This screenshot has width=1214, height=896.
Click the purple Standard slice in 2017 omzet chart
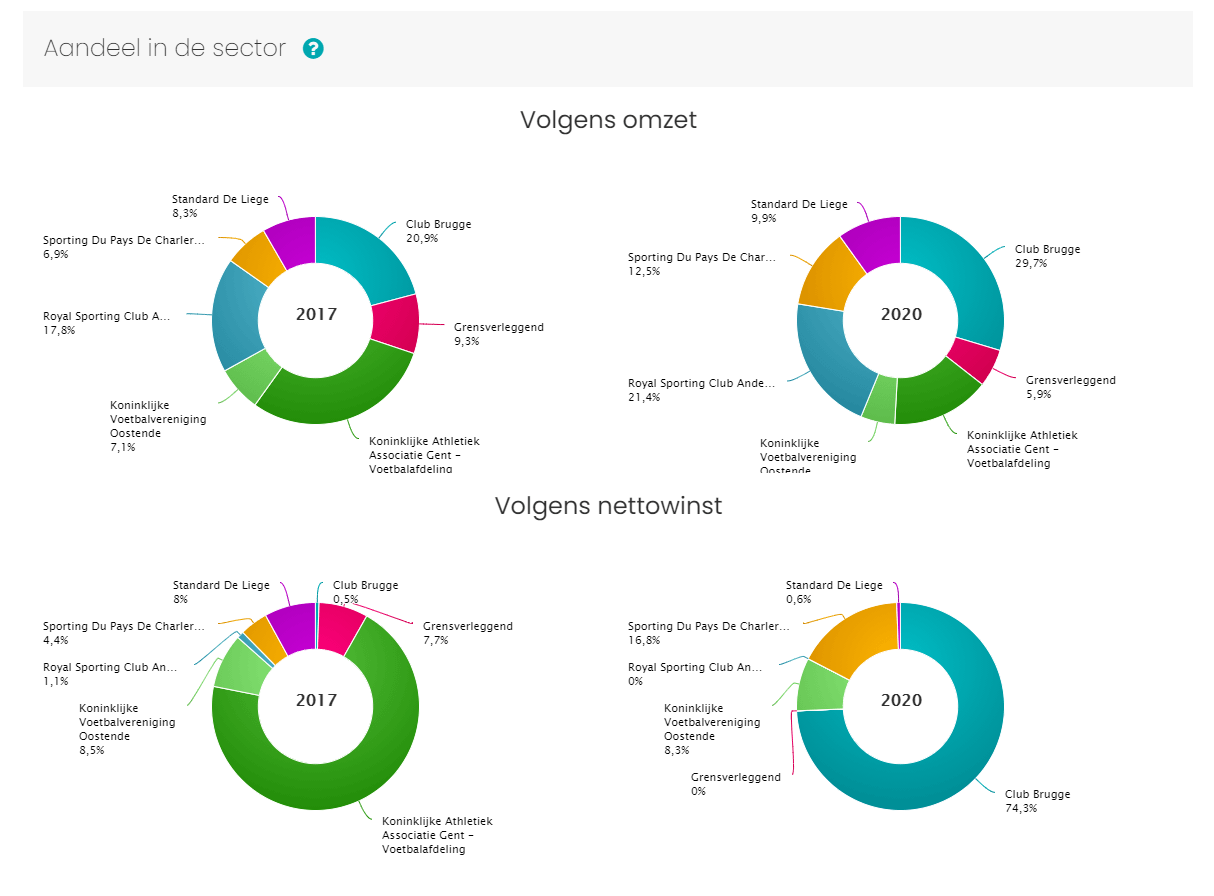(x=293, y=241)
